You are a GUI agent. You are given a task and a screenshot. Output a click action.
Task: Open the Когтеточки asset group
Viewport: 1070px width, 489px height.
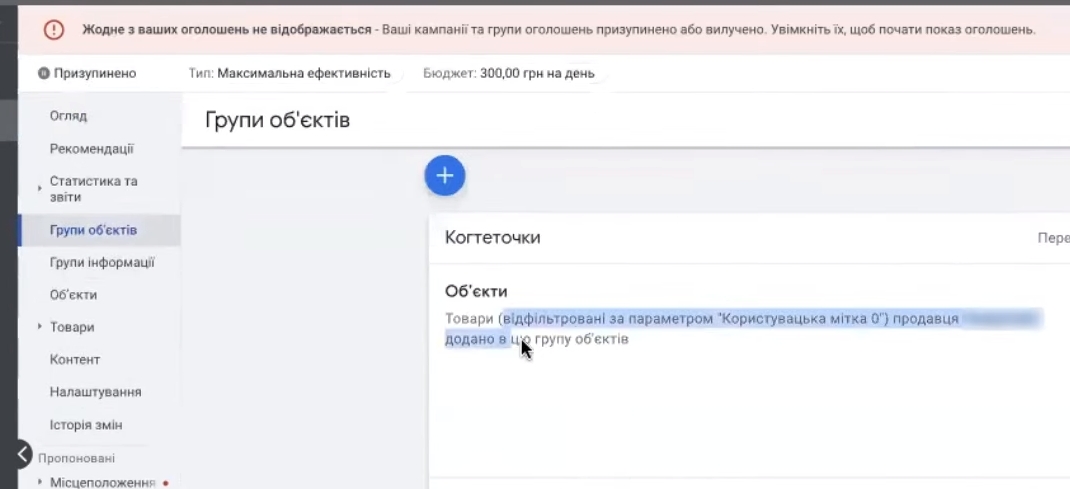[493, 237]
